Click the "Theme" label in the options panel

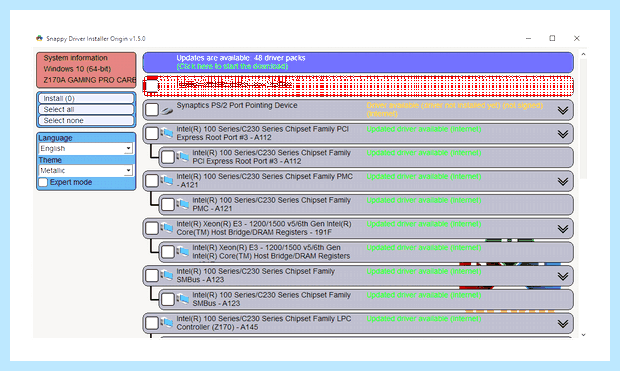click(x=50, y=160)
